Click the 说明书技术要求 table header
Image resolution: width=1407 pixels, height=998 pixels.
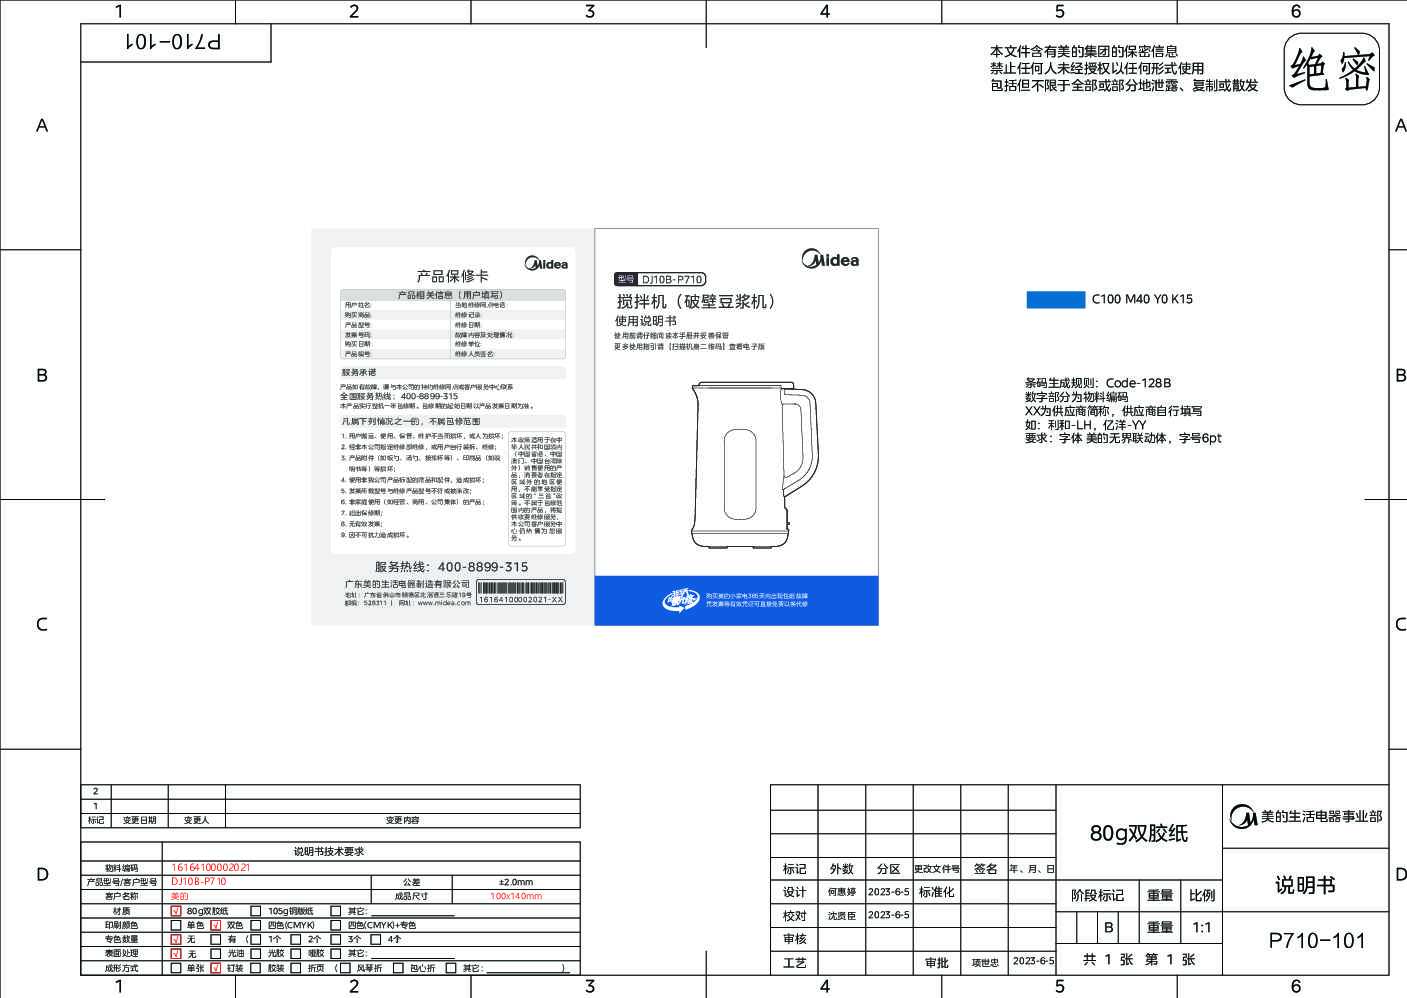(329, 851)
